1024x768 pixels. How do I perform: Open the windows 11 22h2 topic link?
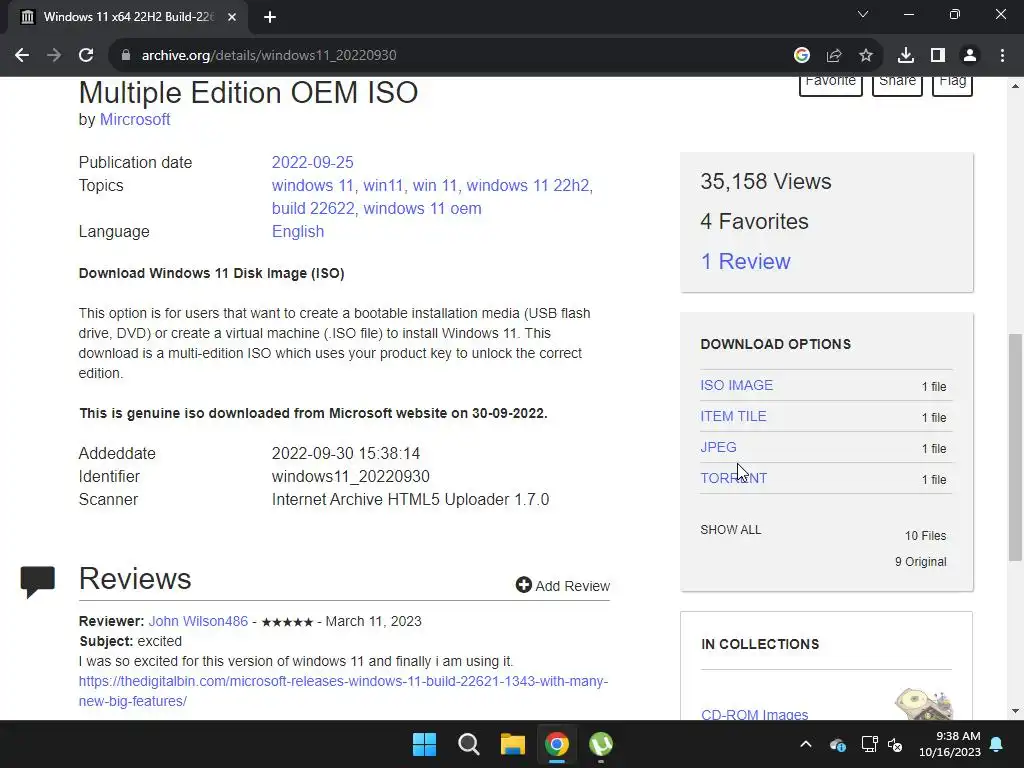[x=528, y=185]
